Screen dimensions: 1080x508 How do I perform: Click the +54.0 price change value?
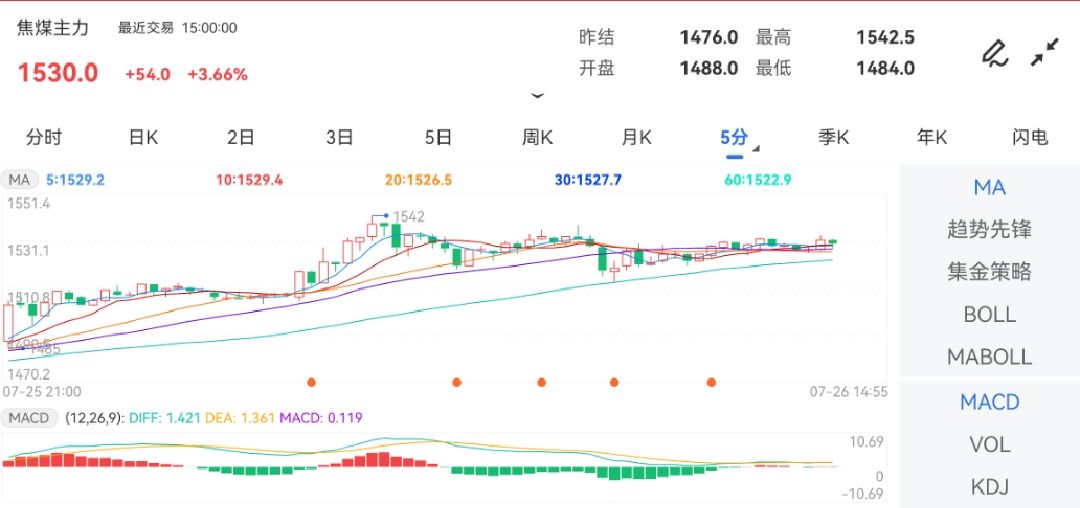click(147, 74)
